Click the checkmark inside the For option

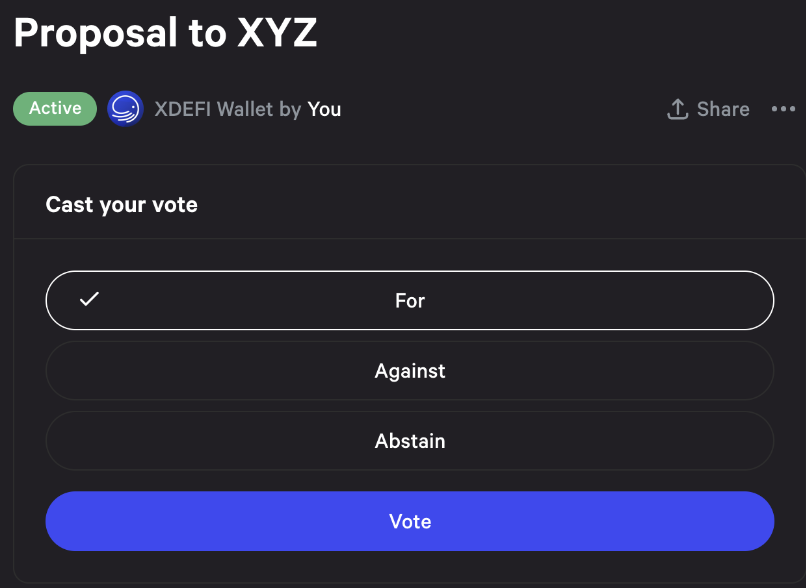(89, 299)
